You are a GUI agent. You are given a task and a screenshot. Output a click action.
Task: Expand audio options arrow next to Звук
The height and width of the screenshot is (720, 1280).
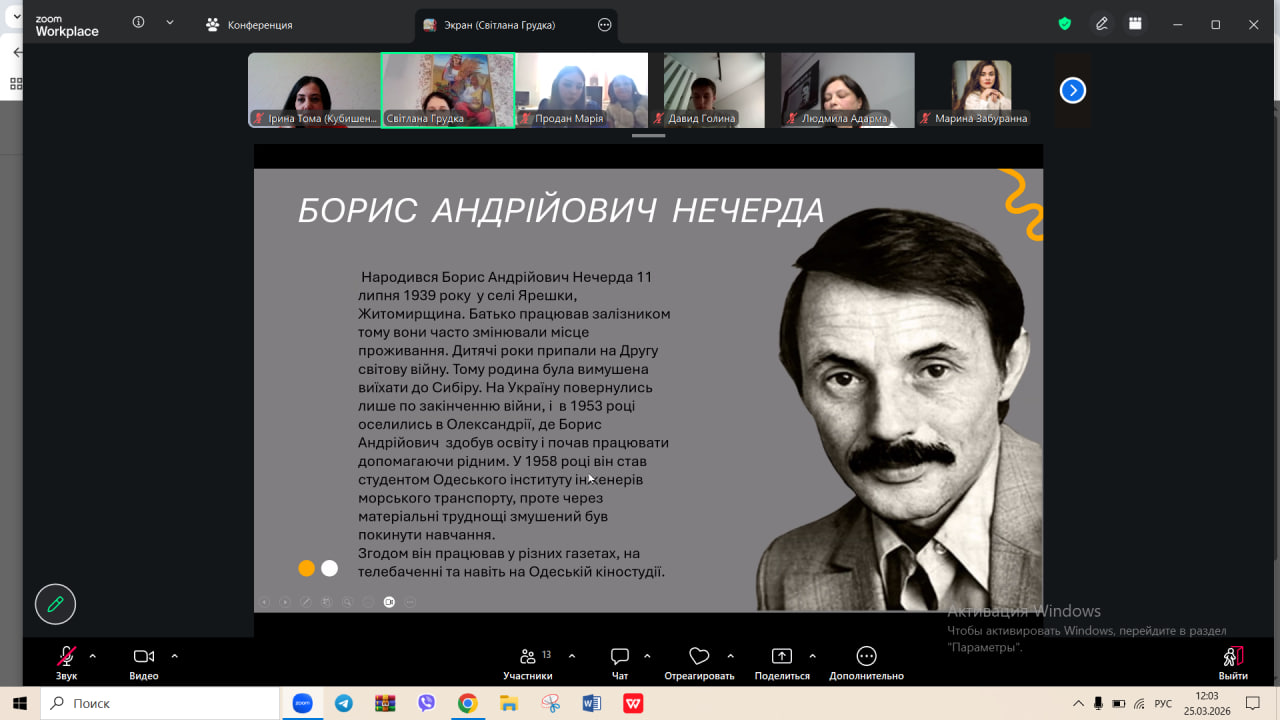93,656
